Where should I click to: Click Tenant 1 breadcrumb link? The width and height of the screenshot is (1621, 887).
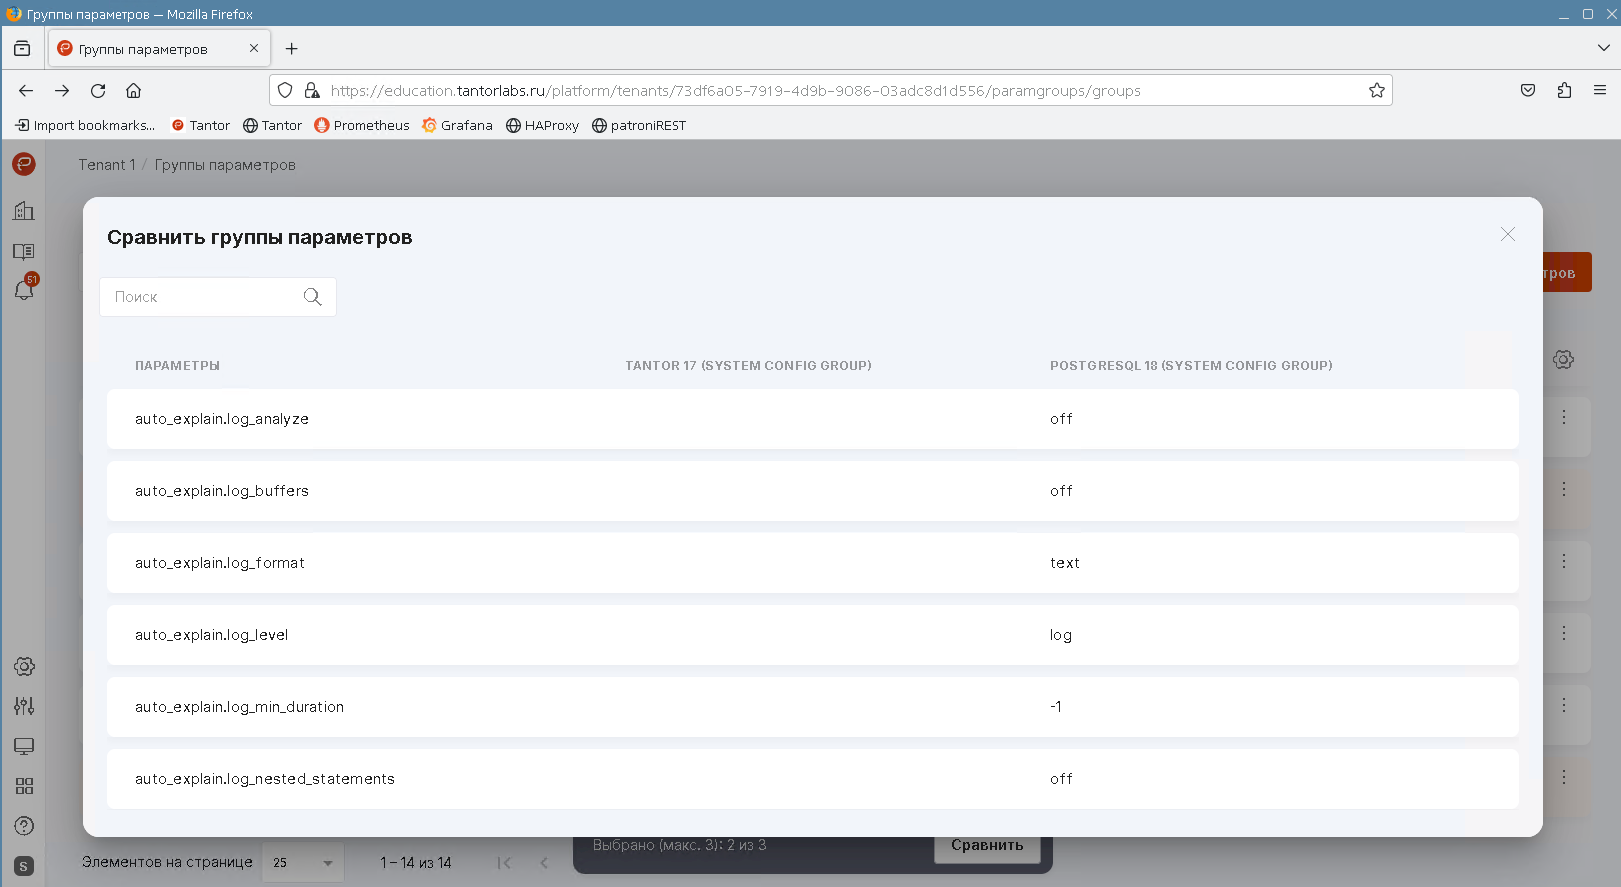tap(107, 165)
